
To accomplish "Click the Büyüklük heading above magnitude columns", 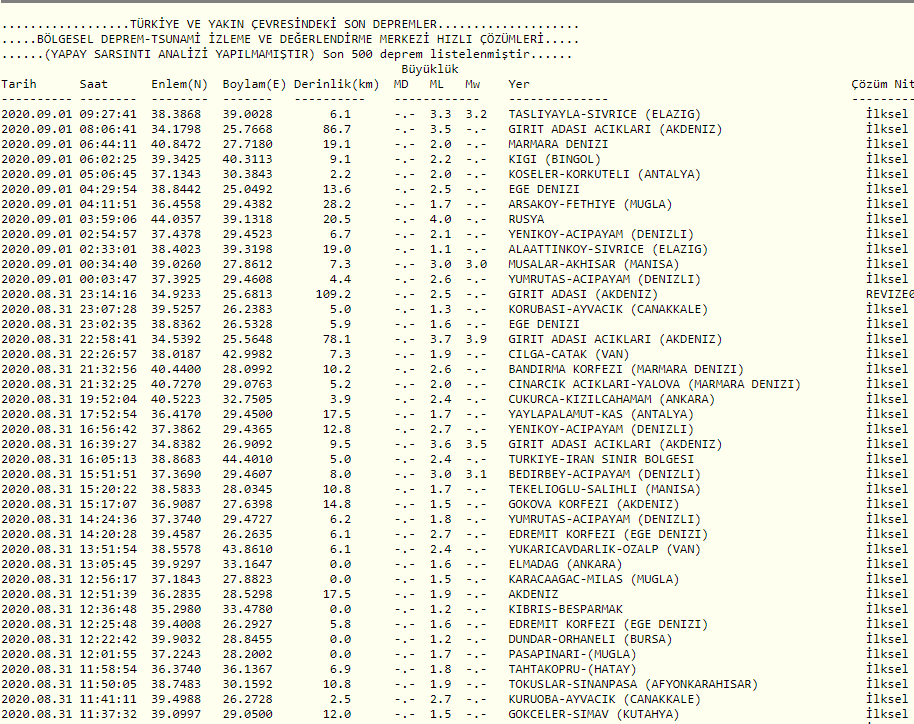I will pos(429,69).
